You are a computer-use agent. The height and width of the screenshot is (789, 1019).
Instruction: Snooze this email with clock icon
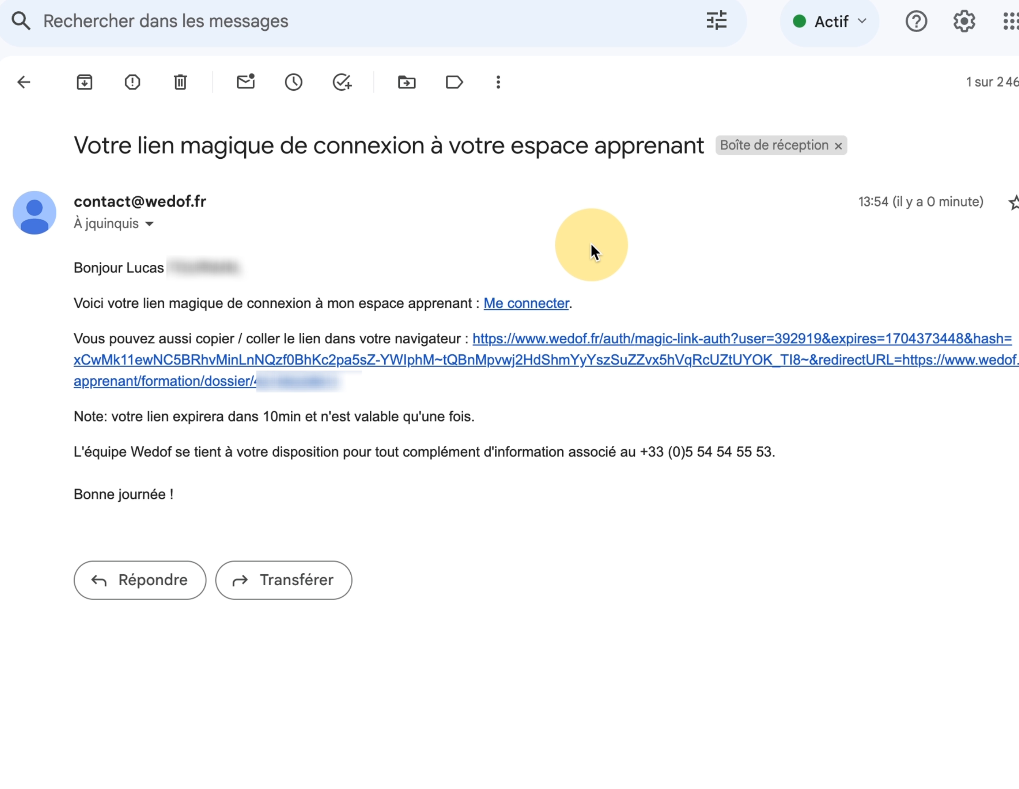pyautogui.click(x=293, y=82)
